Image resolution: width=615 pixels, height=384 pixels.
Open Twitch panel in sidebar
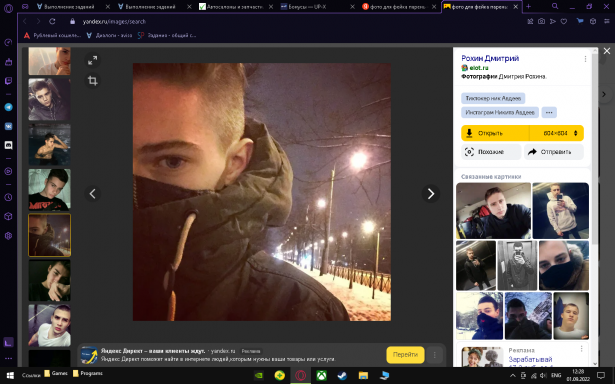[x=8, y=81]
